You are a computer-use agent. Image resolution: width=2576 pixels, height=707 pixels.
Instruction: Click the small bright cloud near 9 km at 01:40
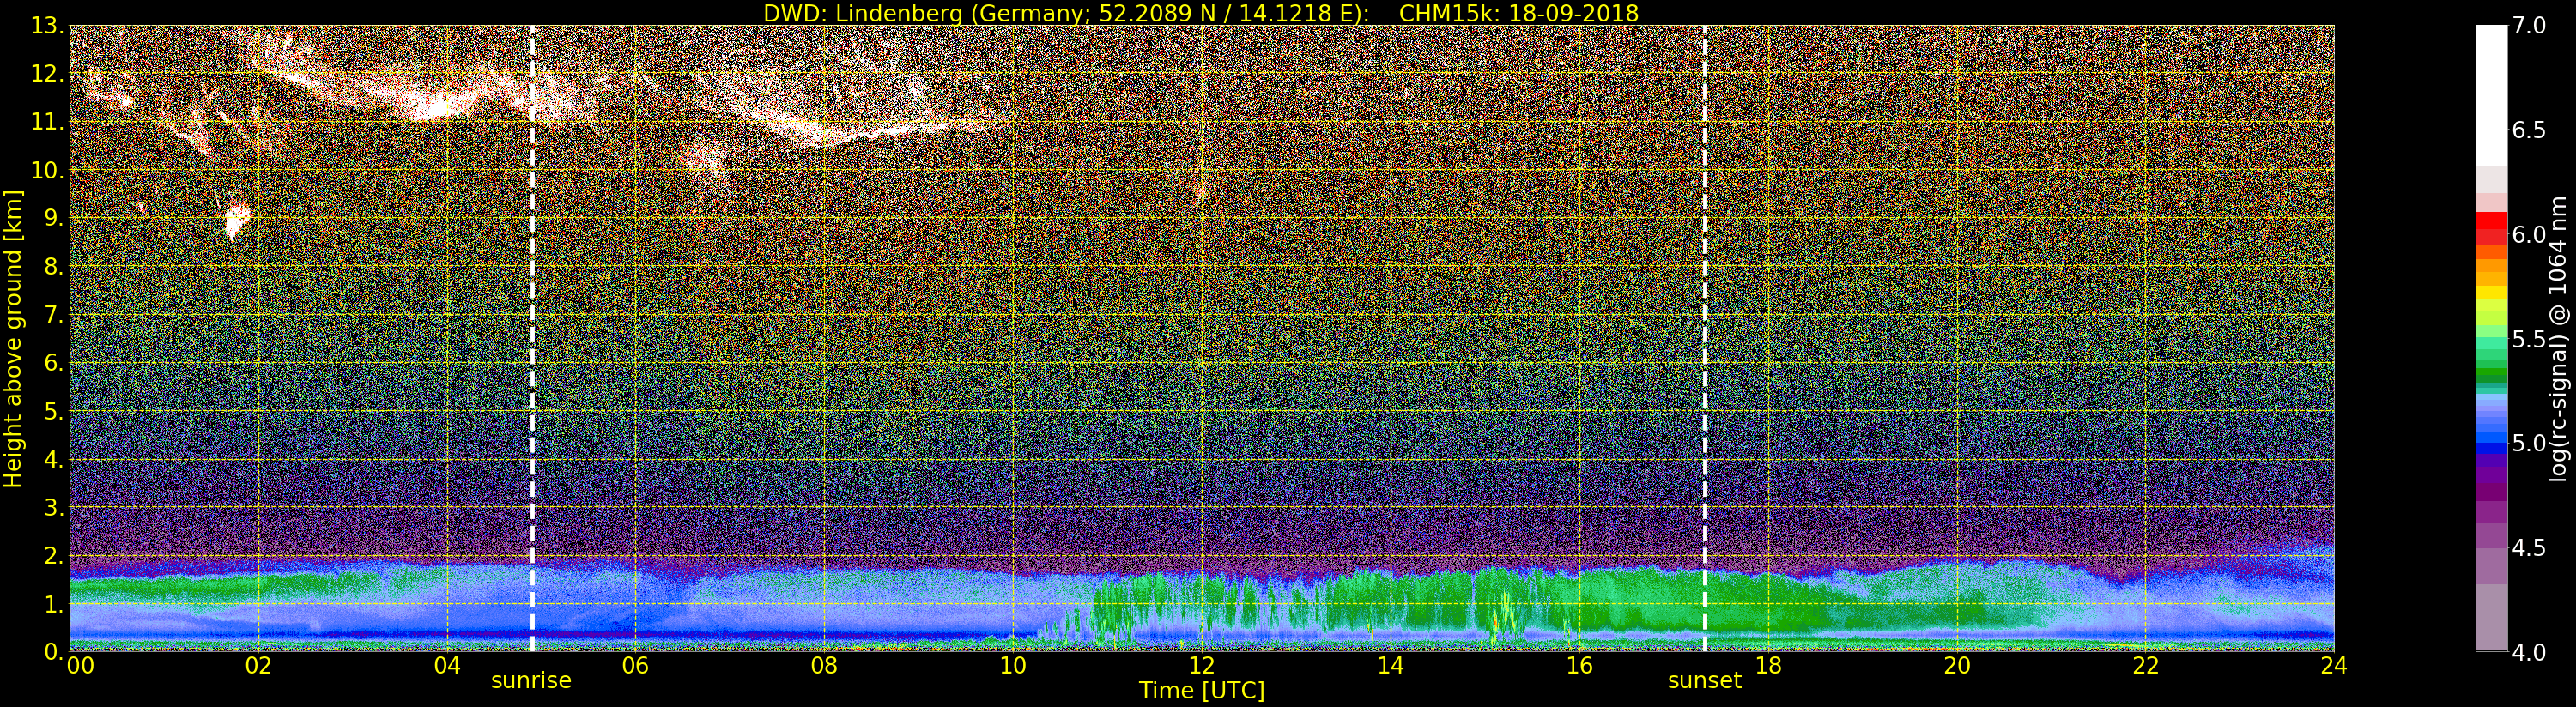(x=236, y=218)
